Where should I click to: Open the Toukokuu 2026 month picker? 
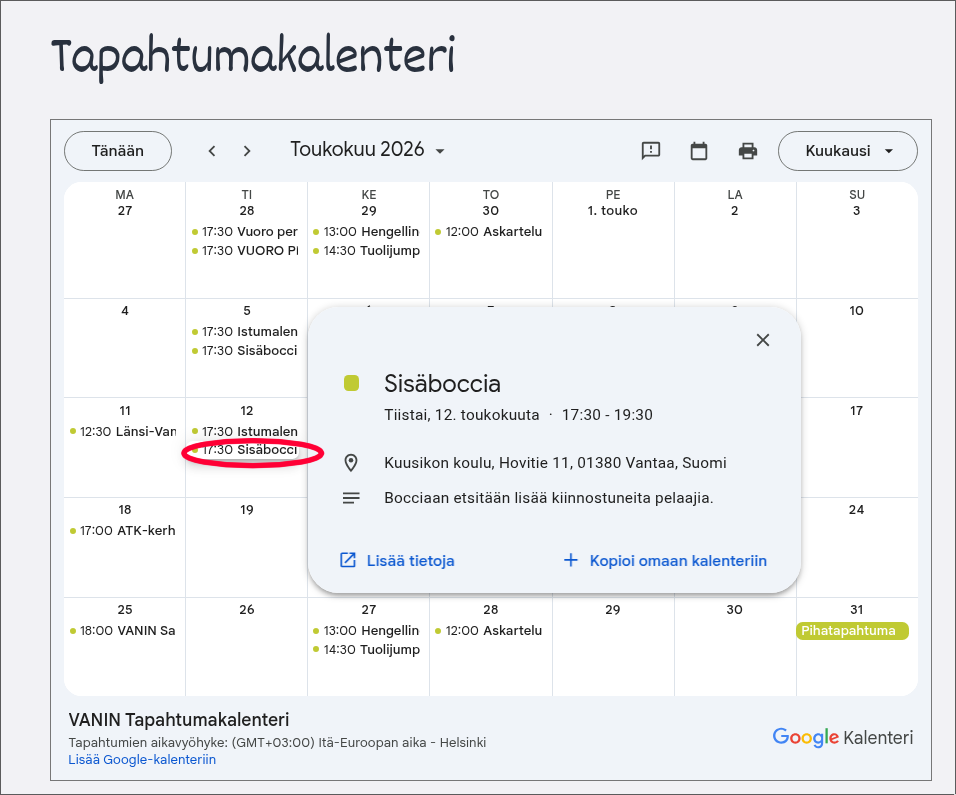coord(368,150)
